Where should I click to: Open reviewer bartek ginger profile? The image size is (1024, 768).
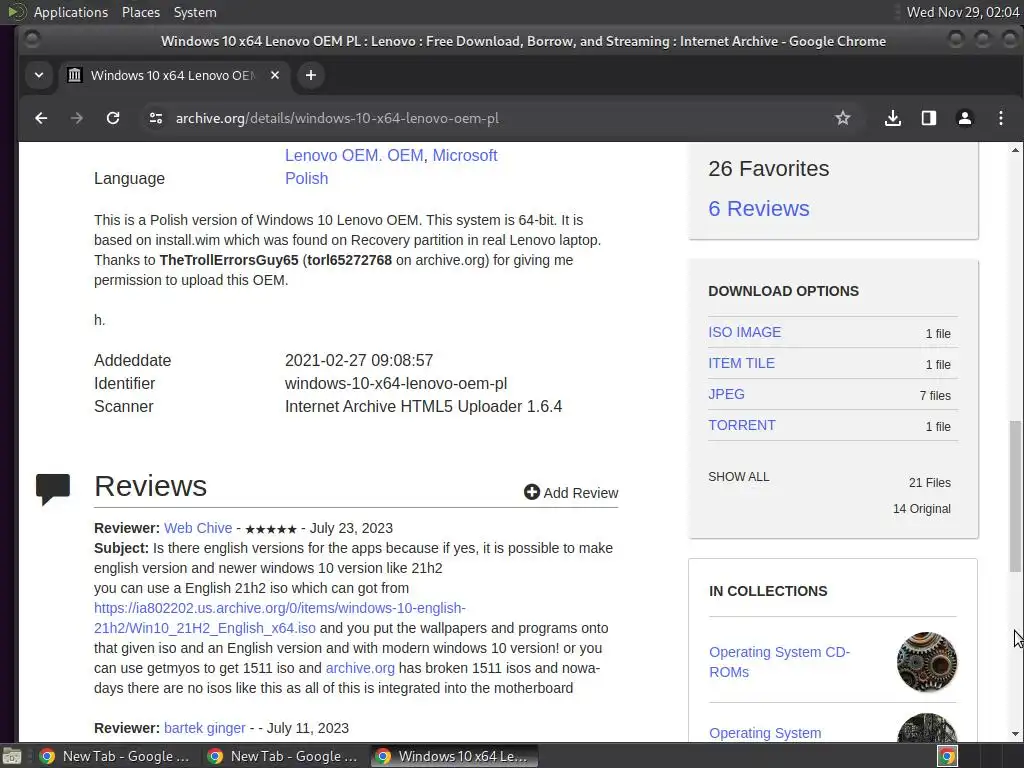pyautogui.click(x=204, y=728)
